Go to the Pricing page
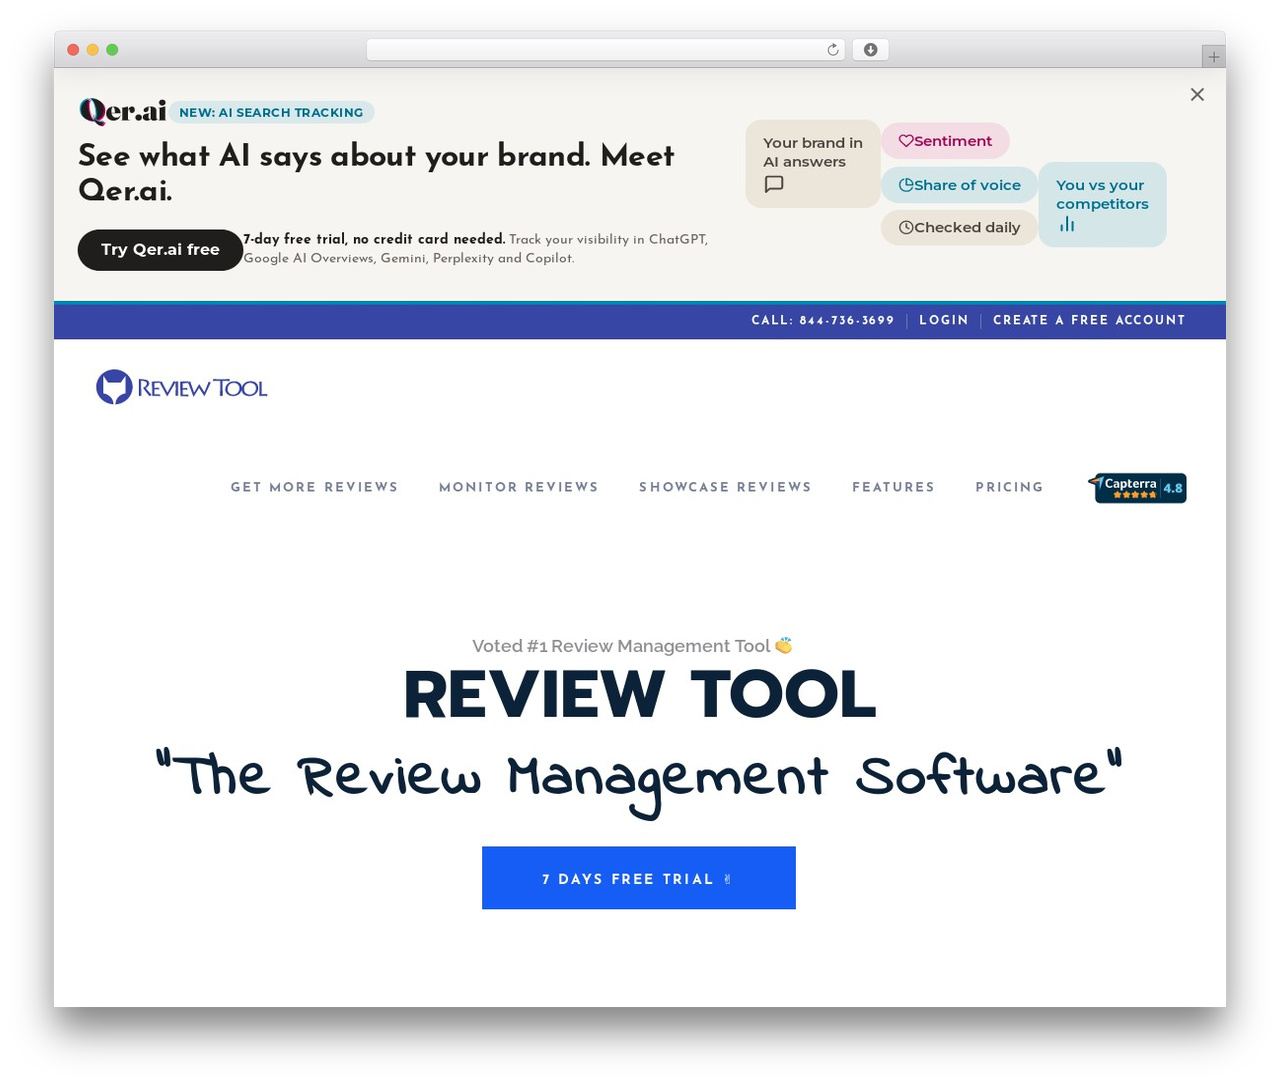Viewport: 1280px width, 1084px height. pos(1009,487)
